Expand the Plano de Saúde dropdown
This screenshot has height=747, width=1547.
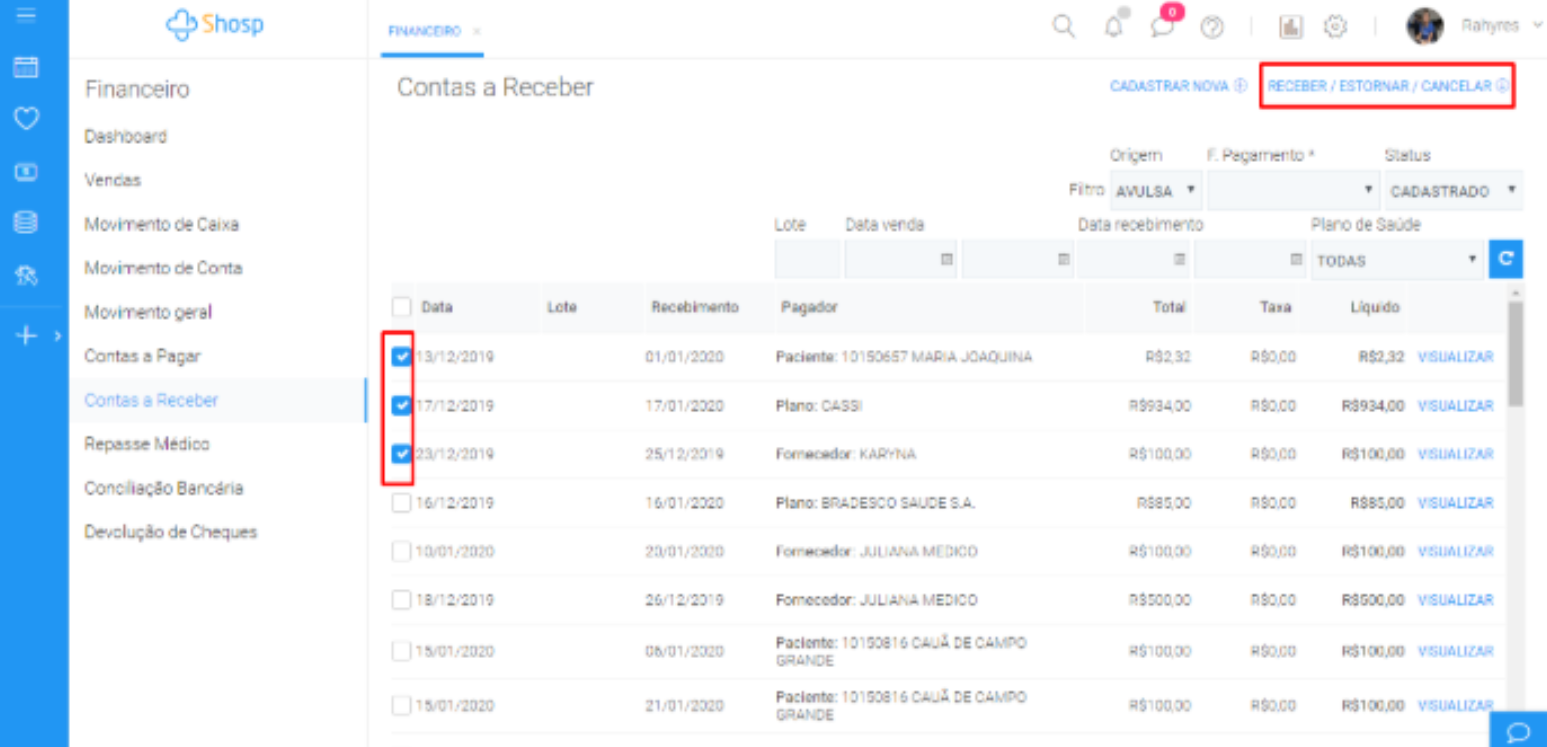click(x=1396, y=260)
